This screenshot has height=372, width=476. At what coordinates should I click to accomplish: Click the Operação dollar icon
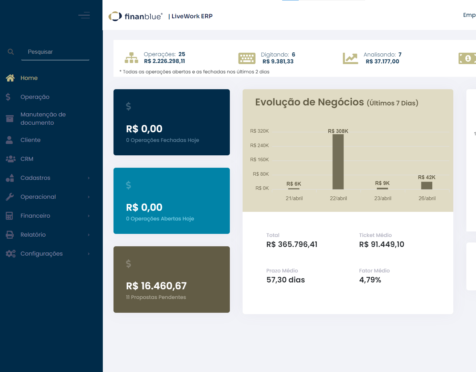click(8, 97)
